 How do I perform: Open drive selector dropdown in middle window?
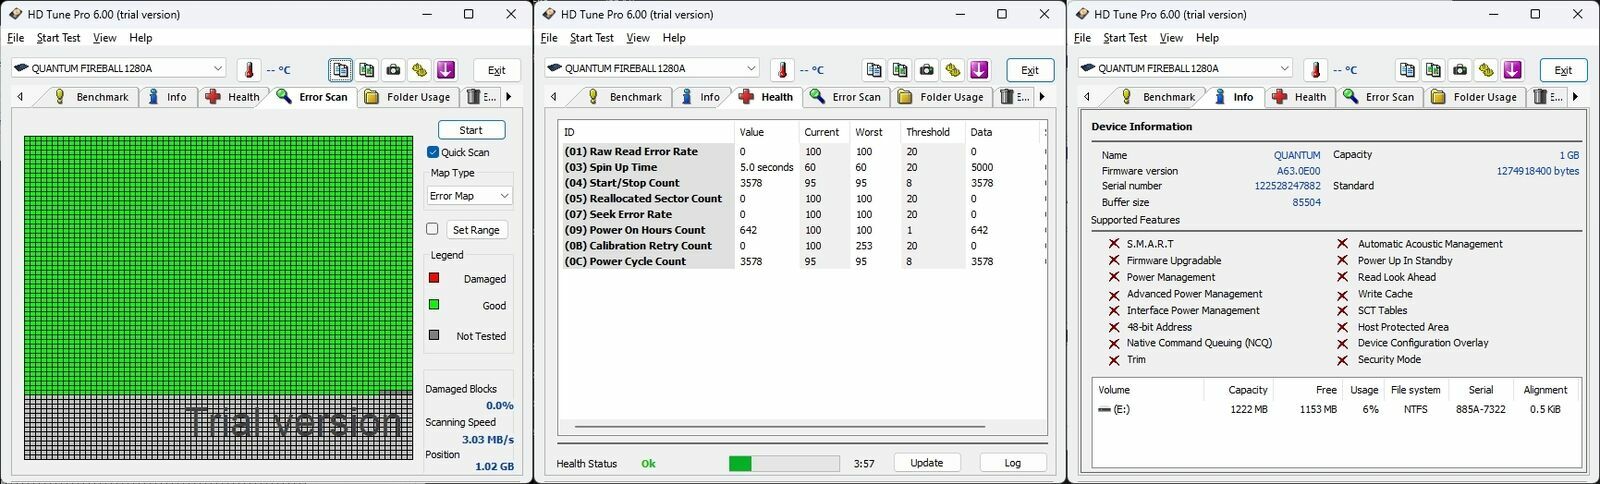pos(652,68)
